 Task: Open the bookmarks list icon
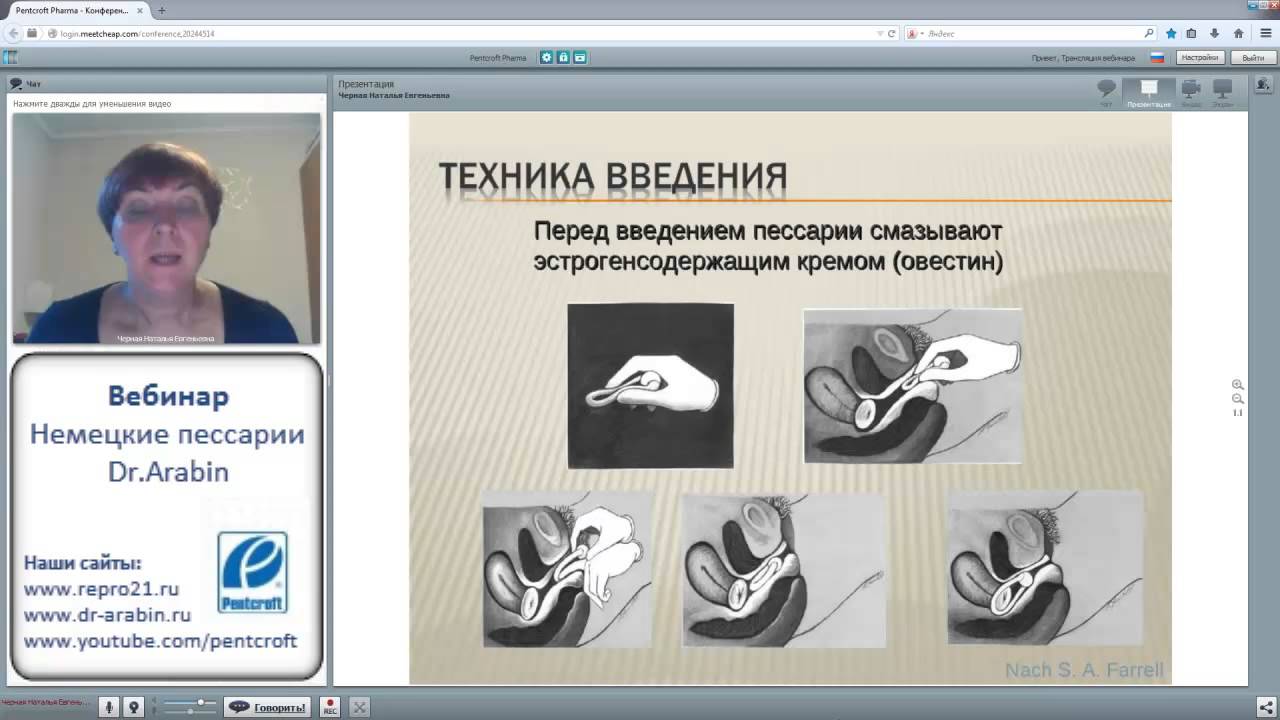[1192, 33]
